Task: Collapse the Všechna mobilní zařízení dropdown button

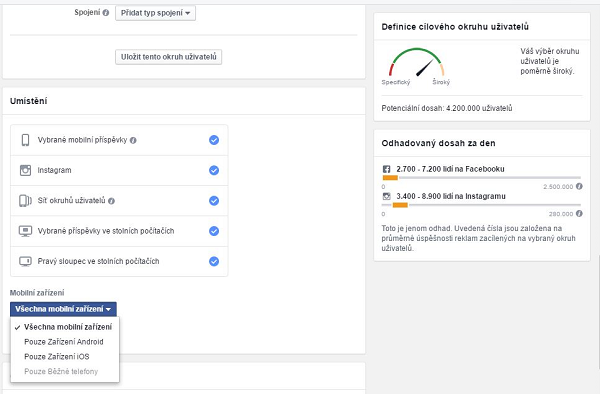Action: click(63, 309)
